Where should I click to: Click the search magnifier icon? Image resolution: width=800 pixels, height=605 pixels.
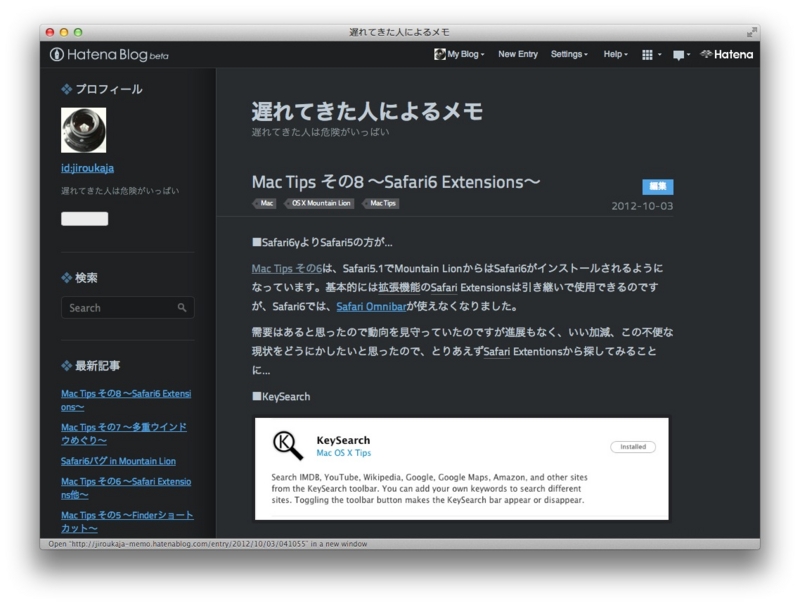(182, 308)
